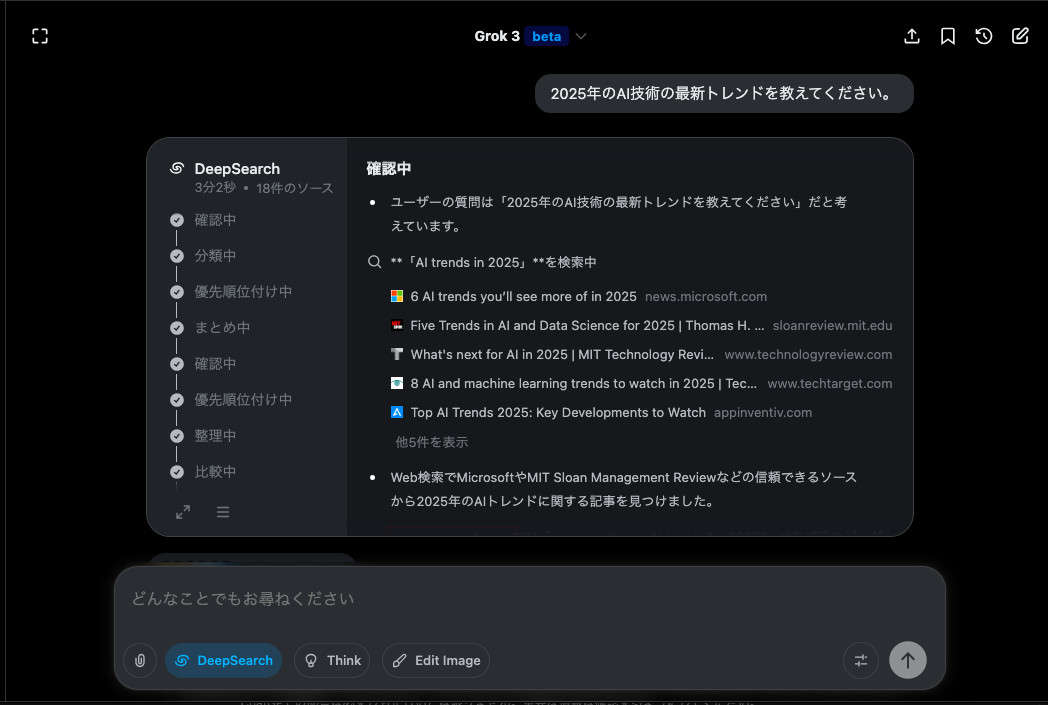The width and height of the screenshot is (1048, 705).
Task: Click the sloanreview.mit.edu domain text
Action: click(832, 325)
